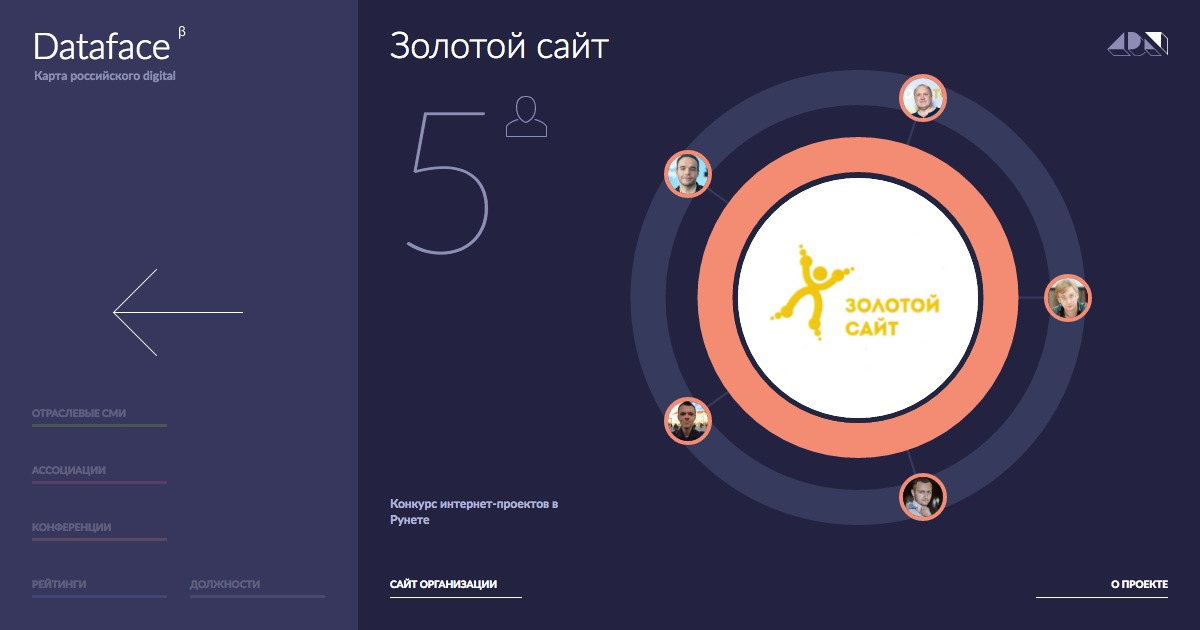Select the Ассоциации category
1200x630 pixels.
[x=99, y=472]
